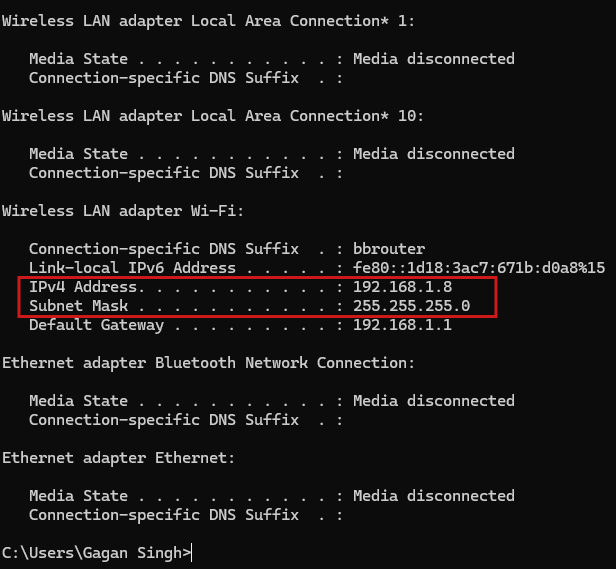616x569 pixels.
Task: Click the Ethernet adapter Bluetooth Network Connection heading
Action: pos(208,363)
